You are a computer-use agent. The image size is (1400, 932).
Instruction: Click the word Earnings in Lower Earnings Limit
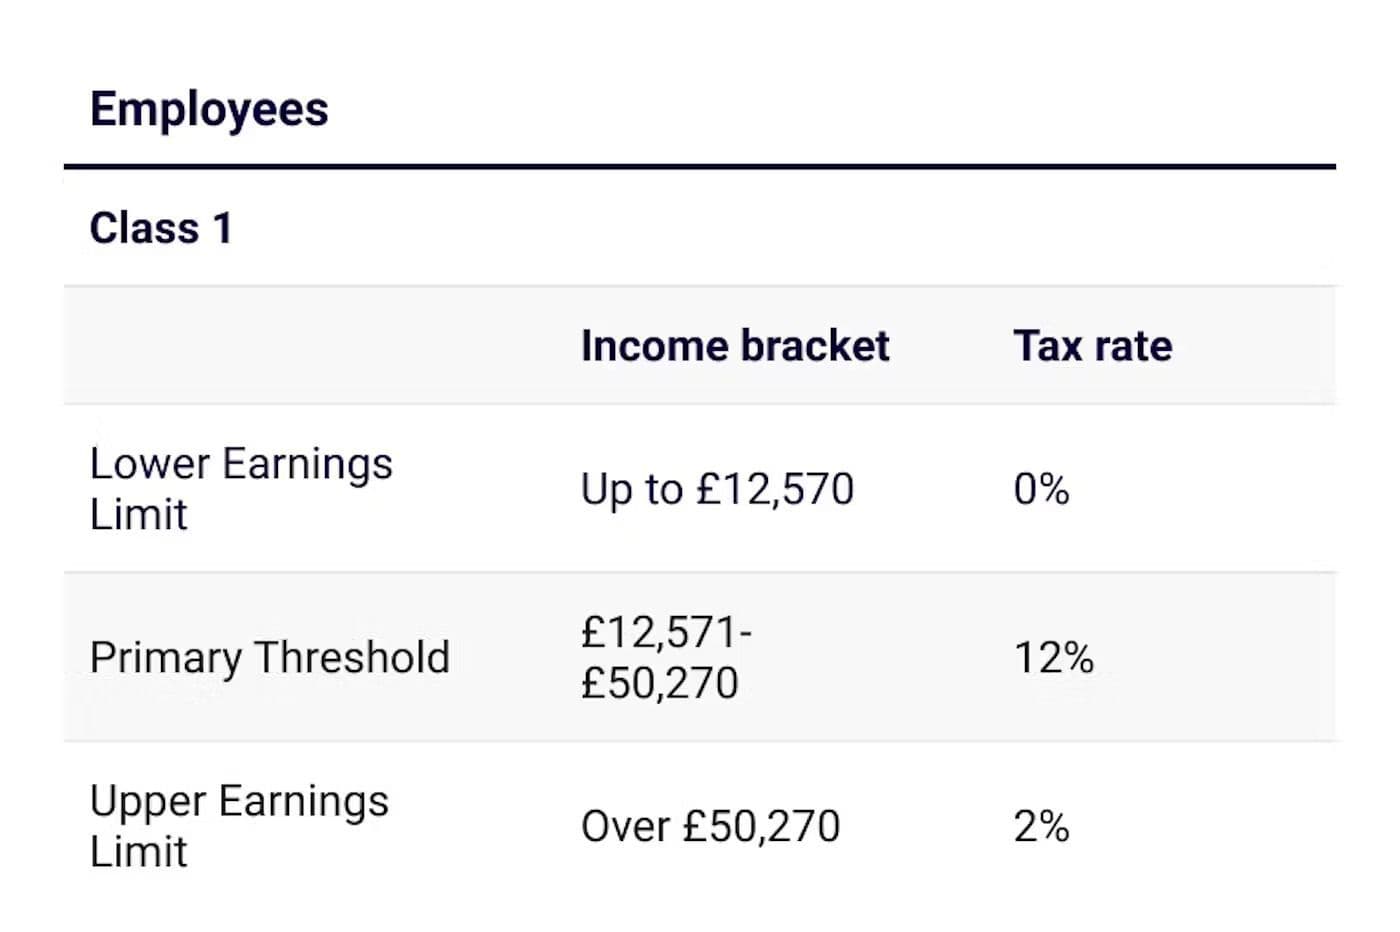(x=307, y=465)
